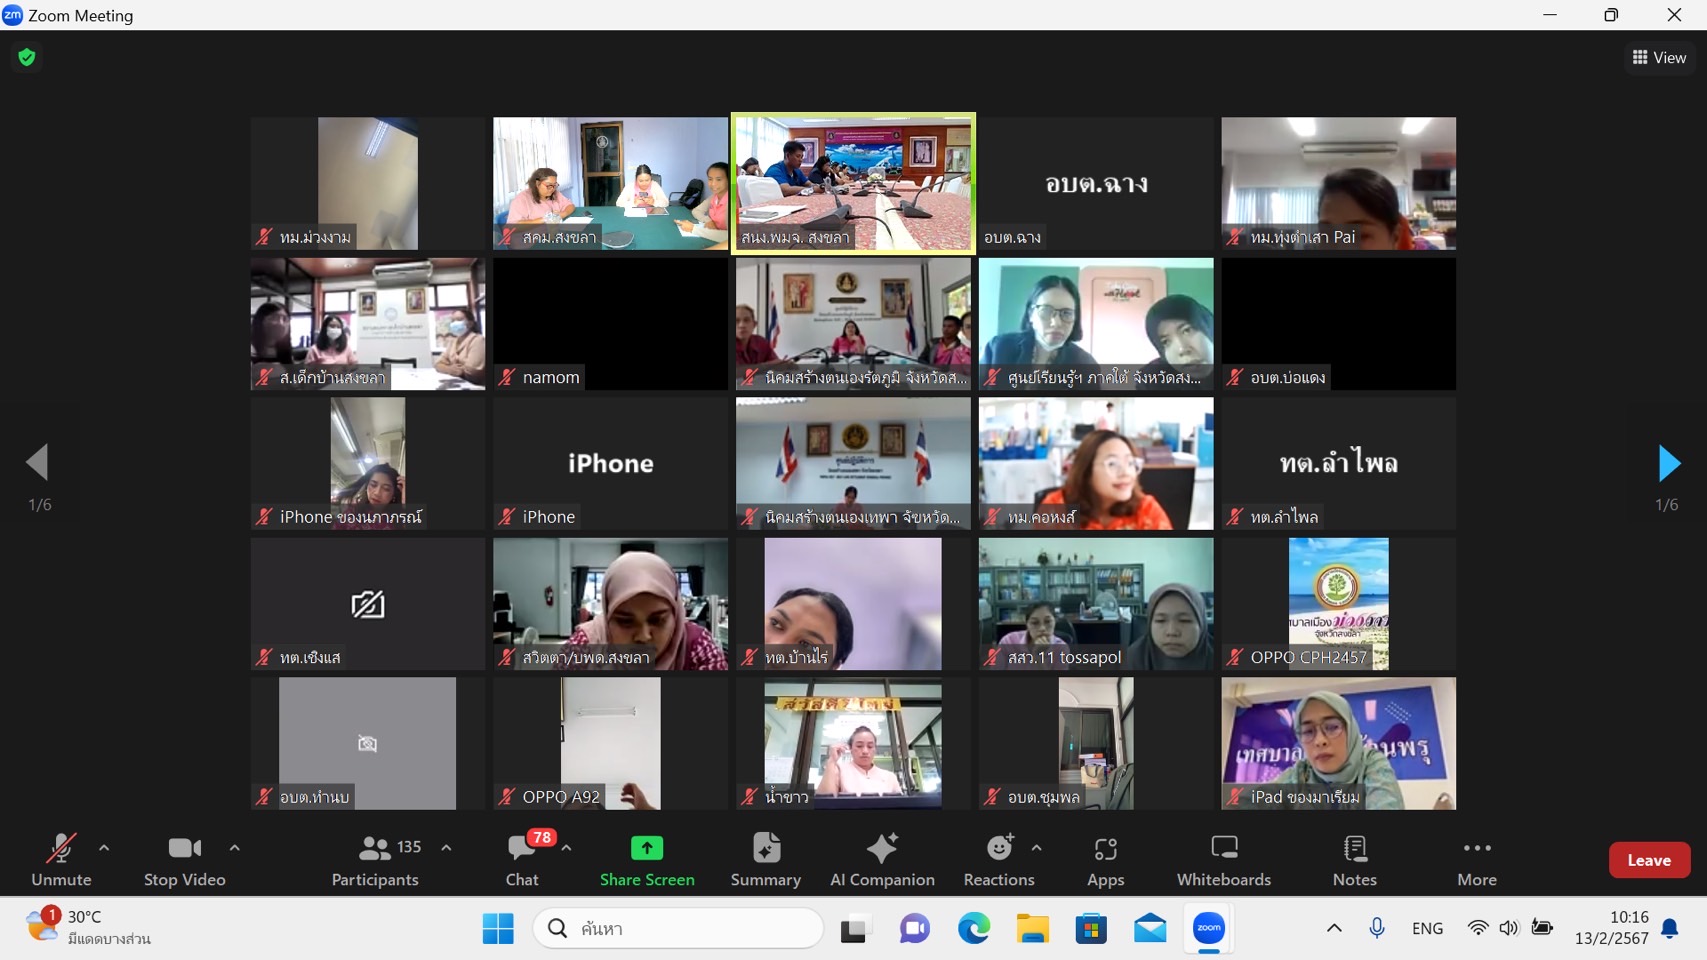Image resolution: width=1707 pixels, height=960 pixels.
Task: Launch AI Companion
Action: pos(882,860)
